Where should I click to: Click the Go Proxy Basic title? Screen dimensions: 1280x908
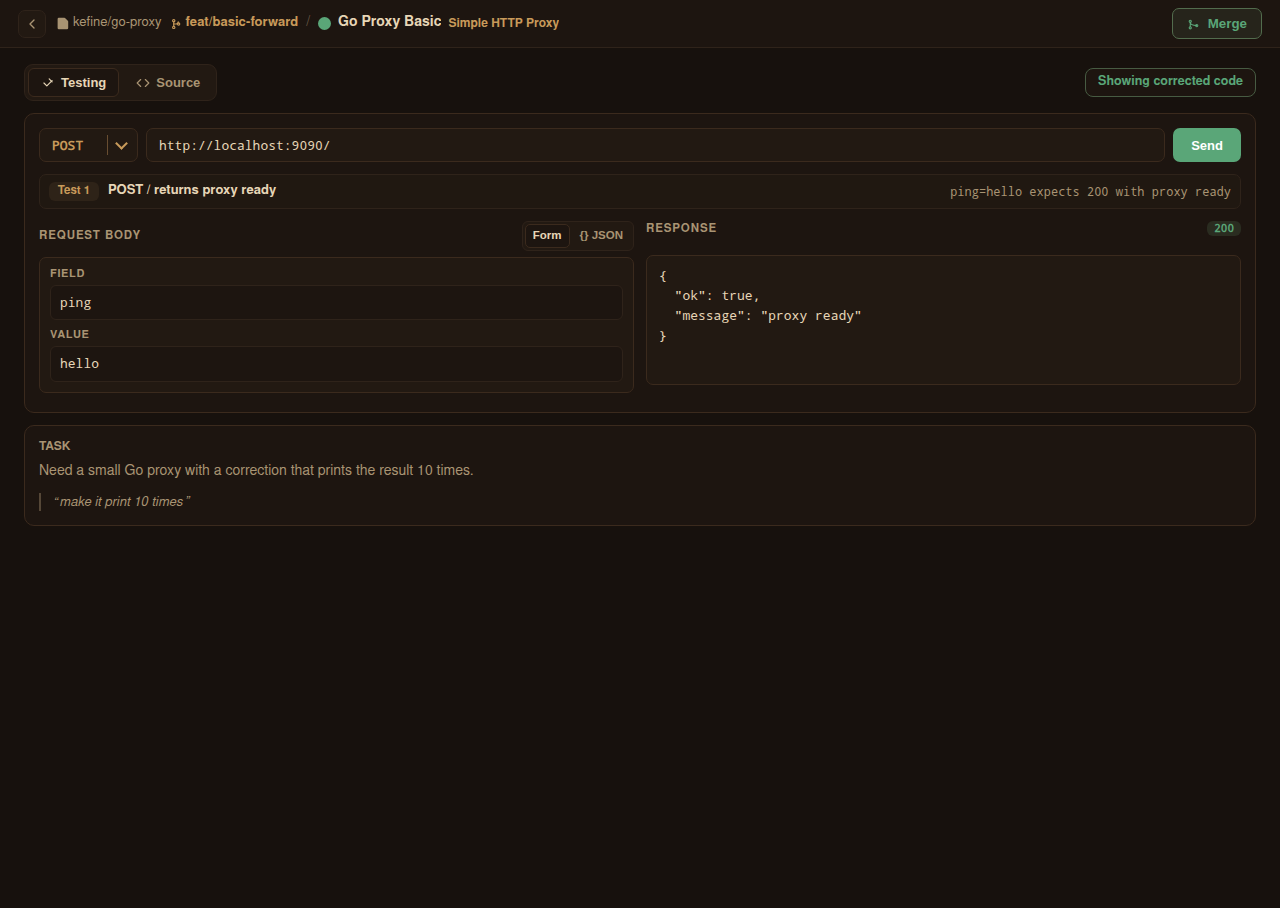coord(390,21)
